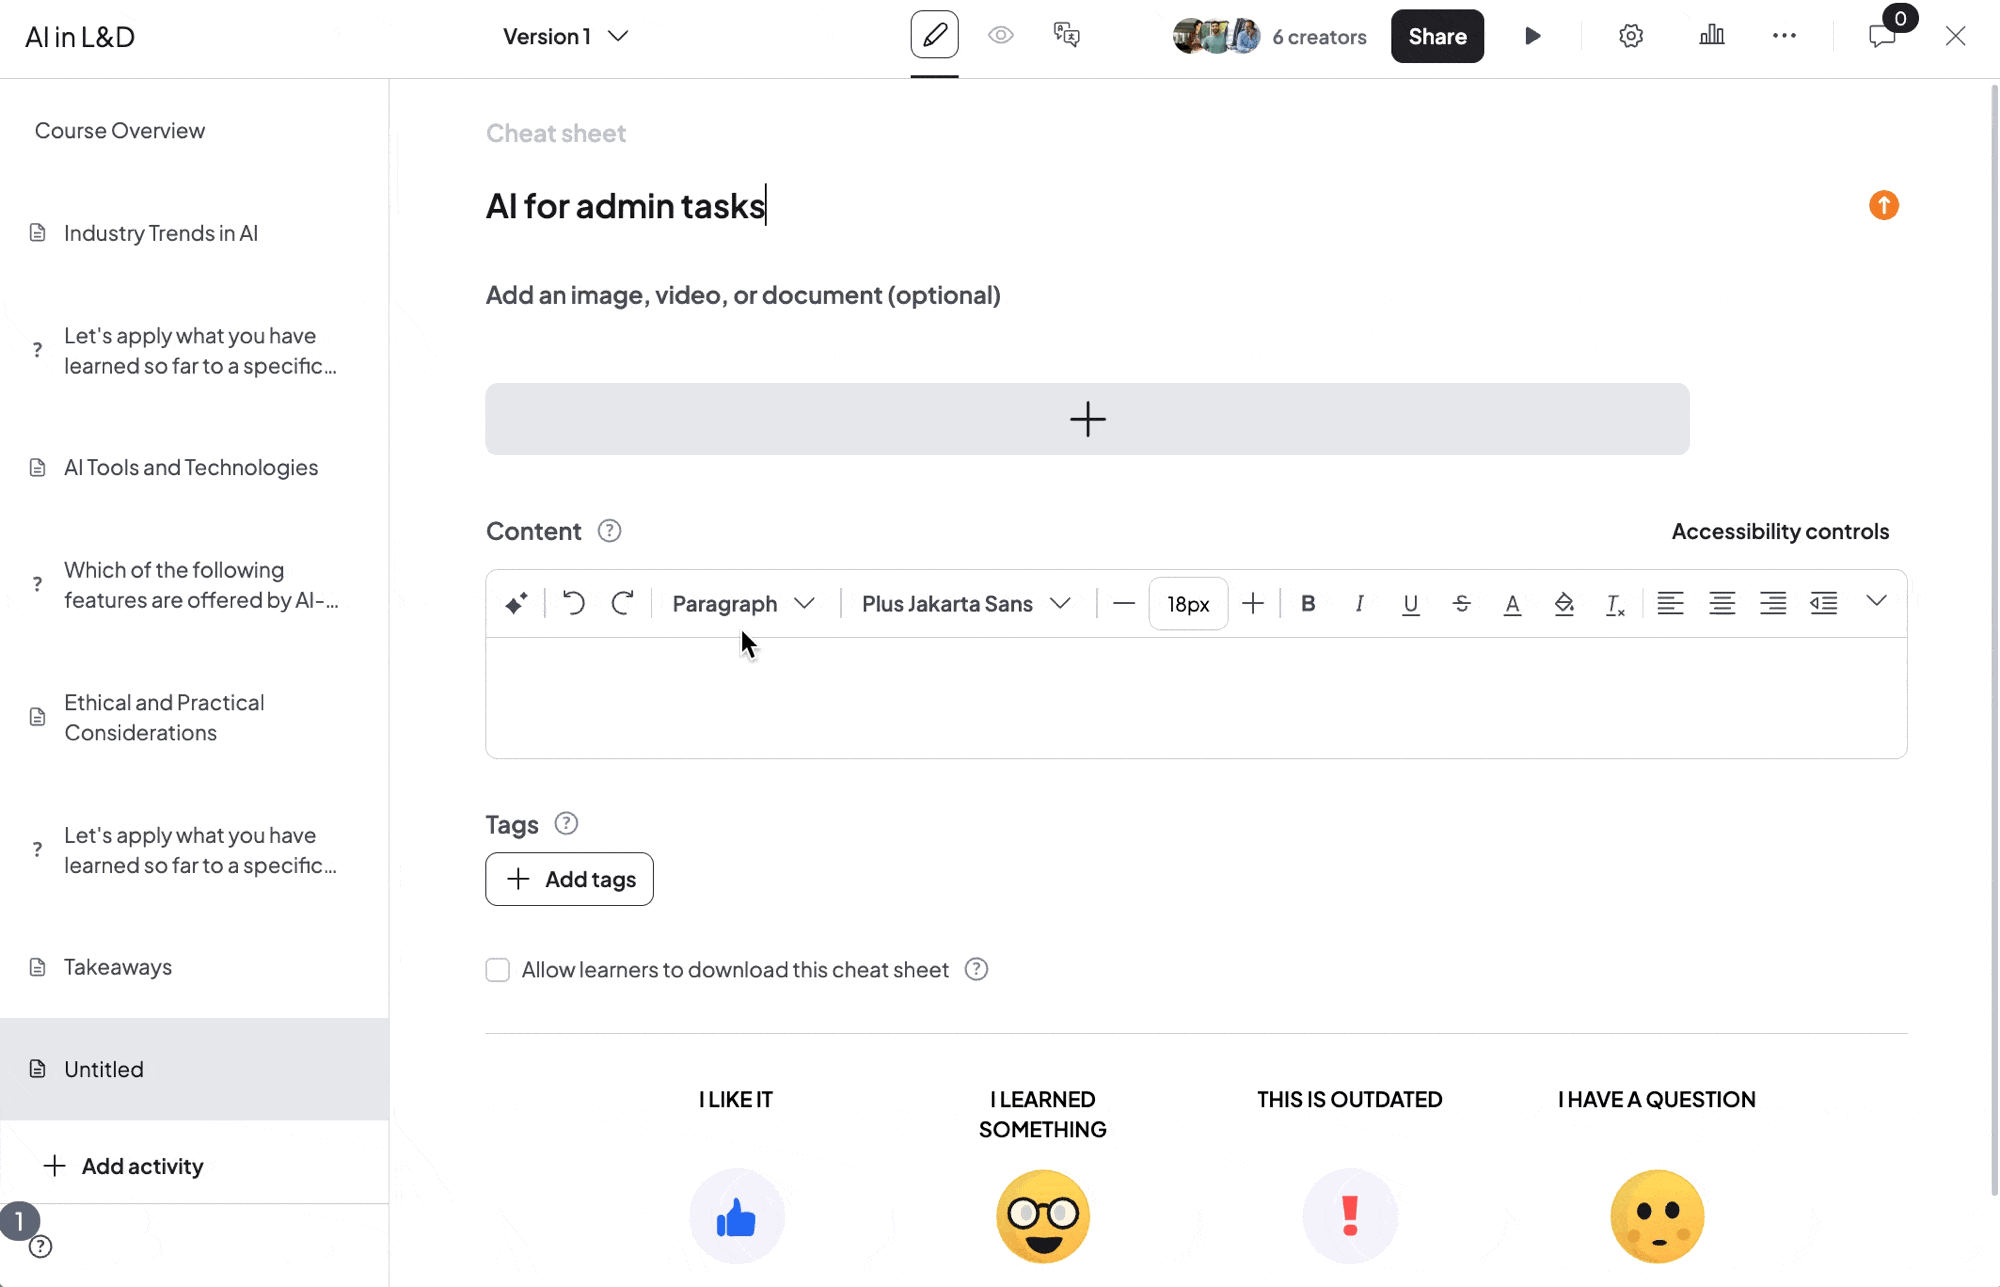Screen dimensions: 2000x1287
Task: Click the AI in L&D course title
Action: pyautogui.click(x=80, y=37)
